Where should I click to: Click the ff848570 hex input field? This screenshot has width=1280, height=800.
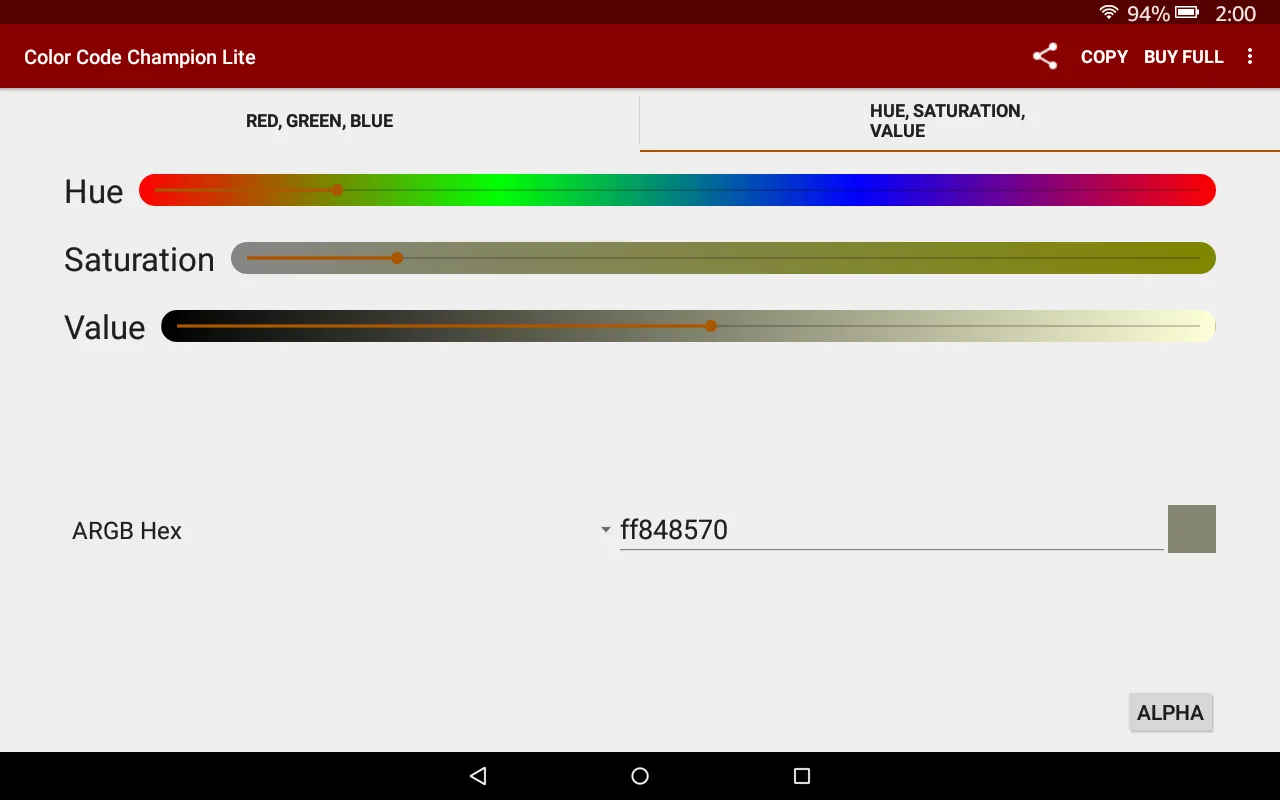(891, 530)
